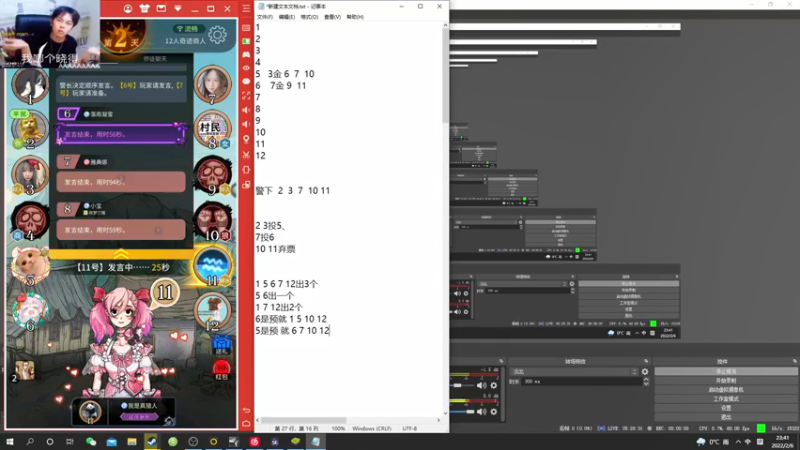Click the lower mixer volume slider
Screen dimensions: 800x450
(462, 412)
